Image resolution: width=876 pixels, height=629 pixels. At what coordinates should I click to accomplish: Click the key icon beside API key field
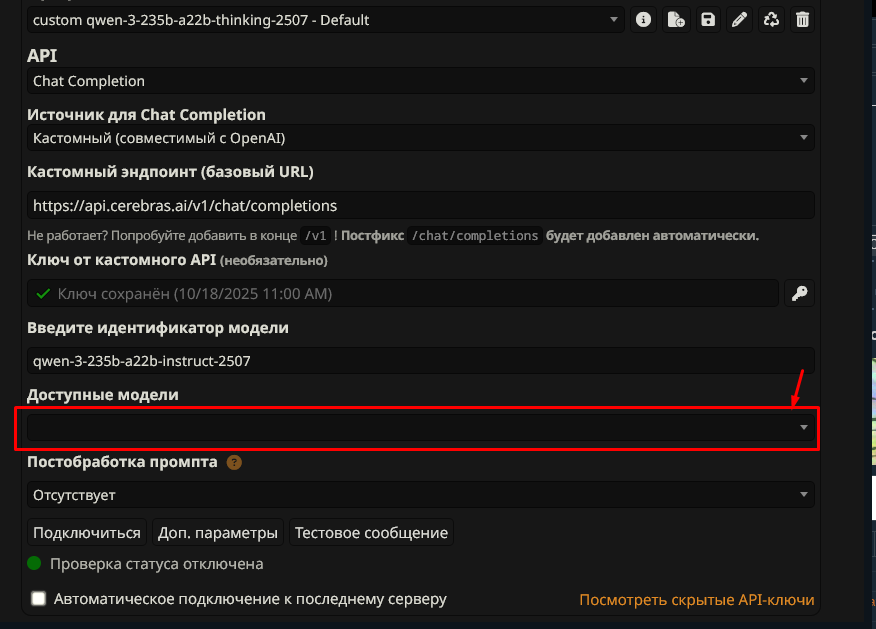click(x=799, y=293)
